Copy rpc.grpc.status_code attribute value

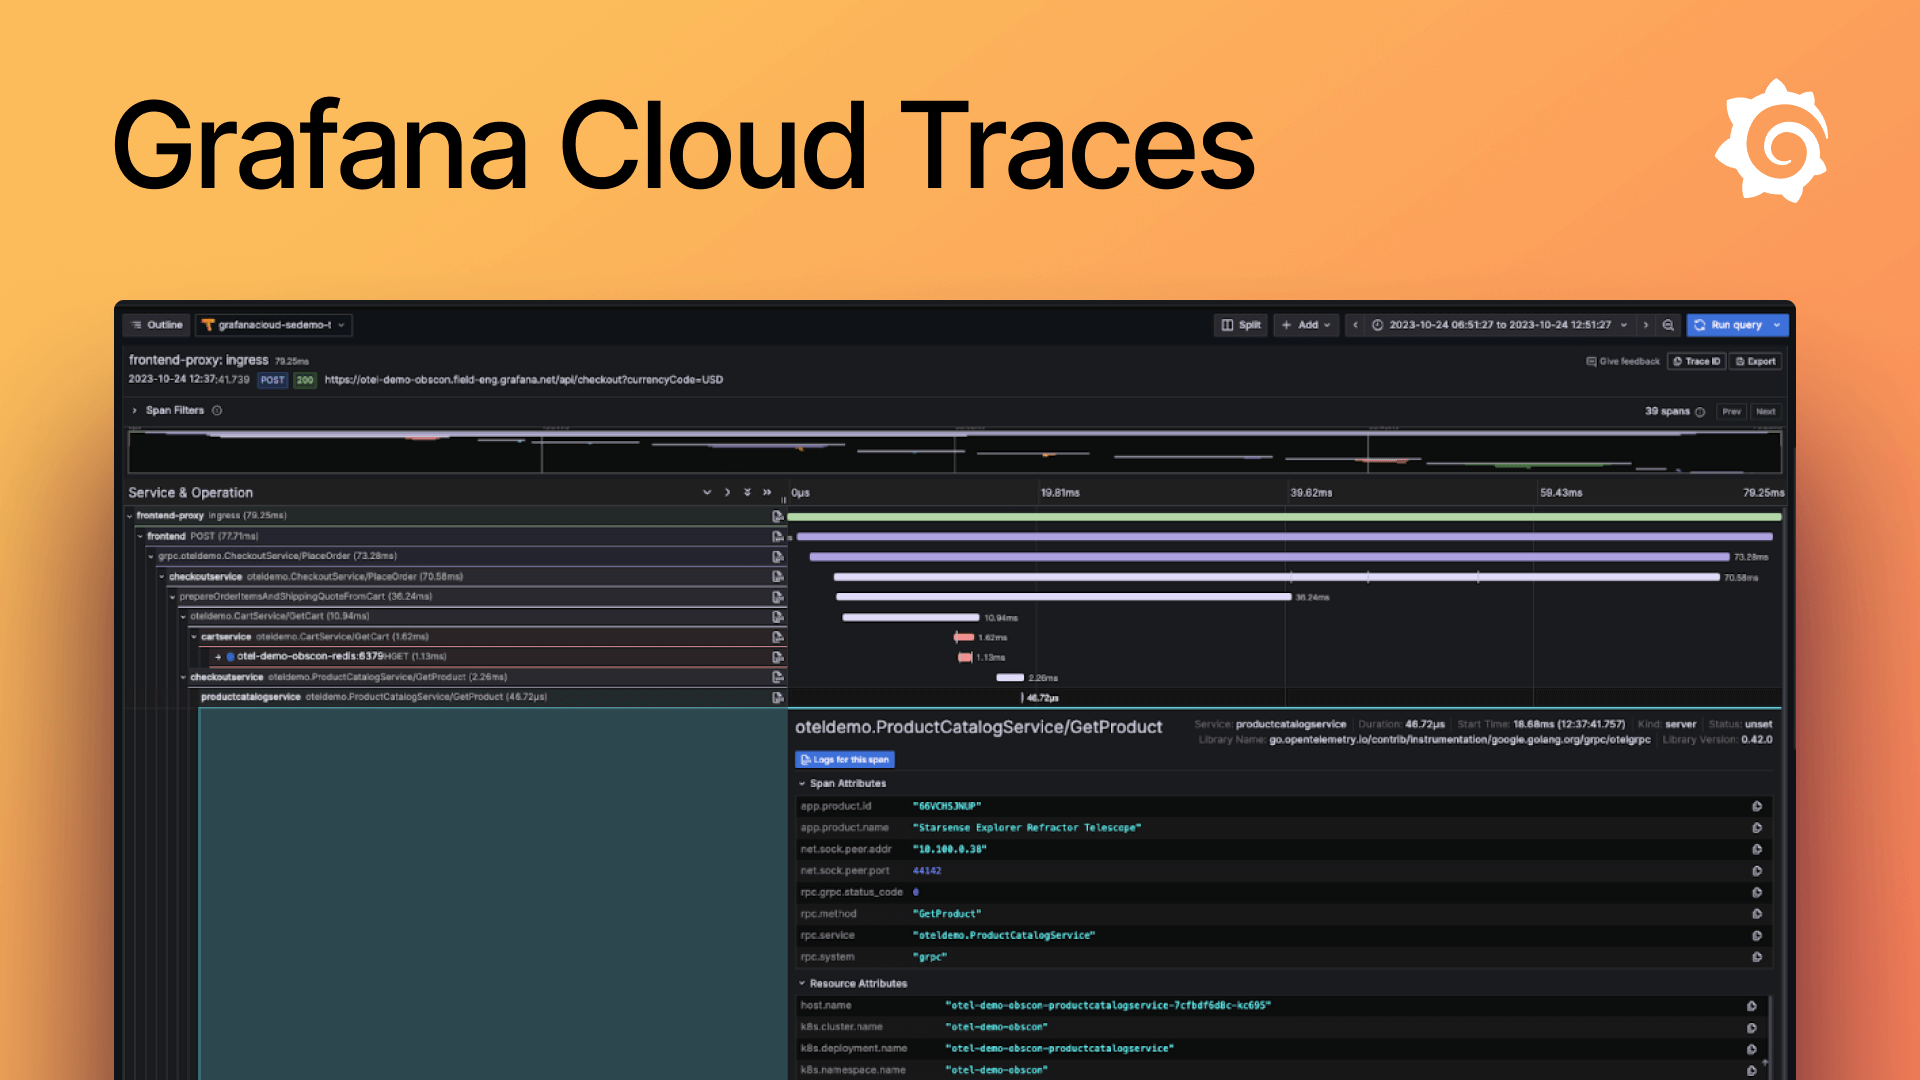pos(1757,892)
